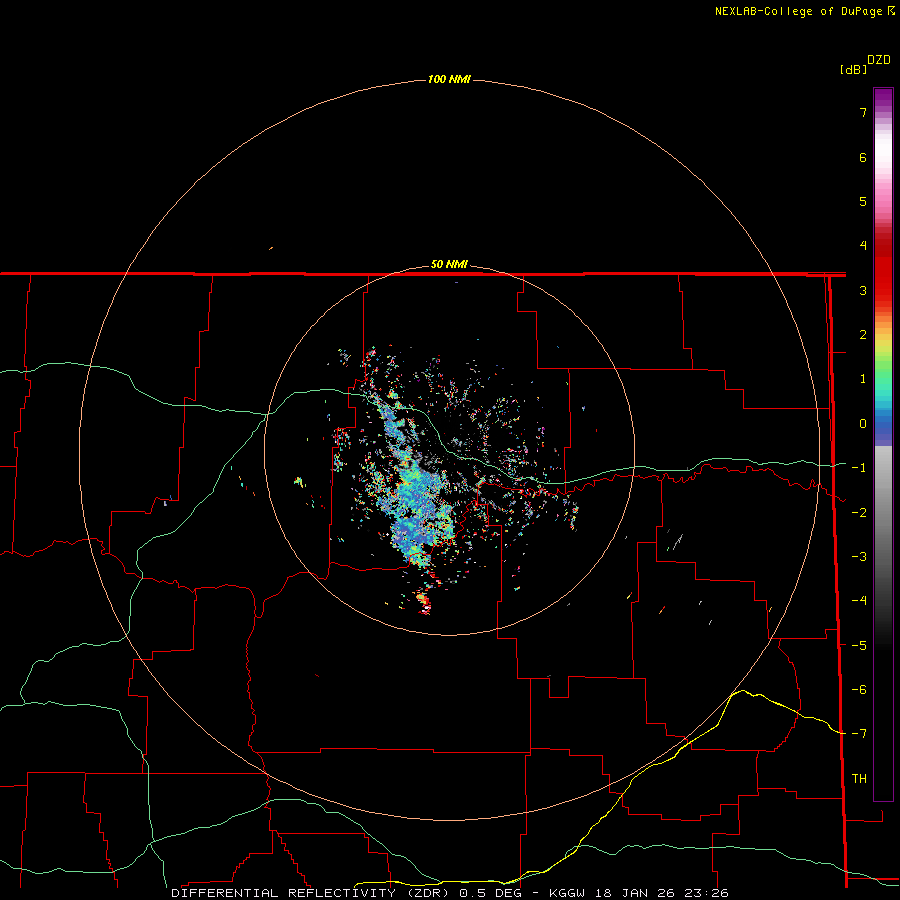Click the -4 value on the color scale
Screen dimensions: 900x900
pyautogui.click(x=859, y=601)
